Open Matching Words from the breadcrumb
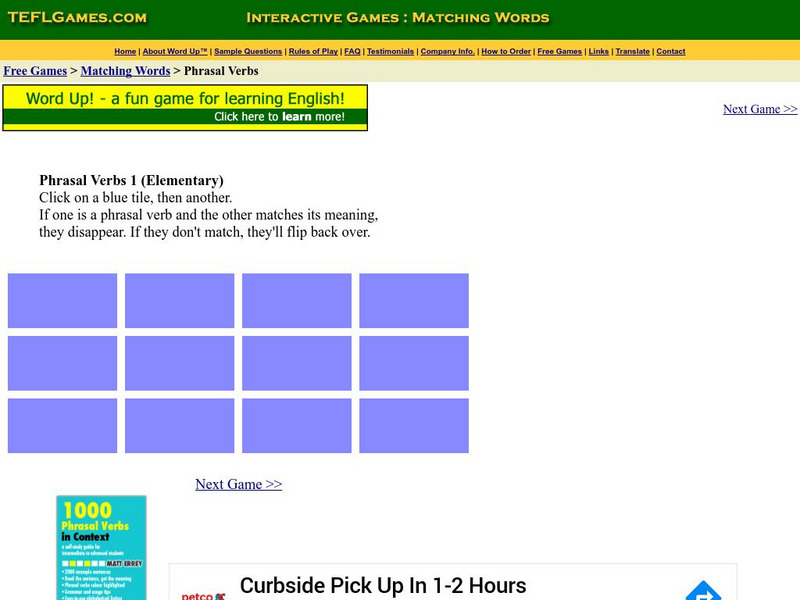 pos(125,71)
